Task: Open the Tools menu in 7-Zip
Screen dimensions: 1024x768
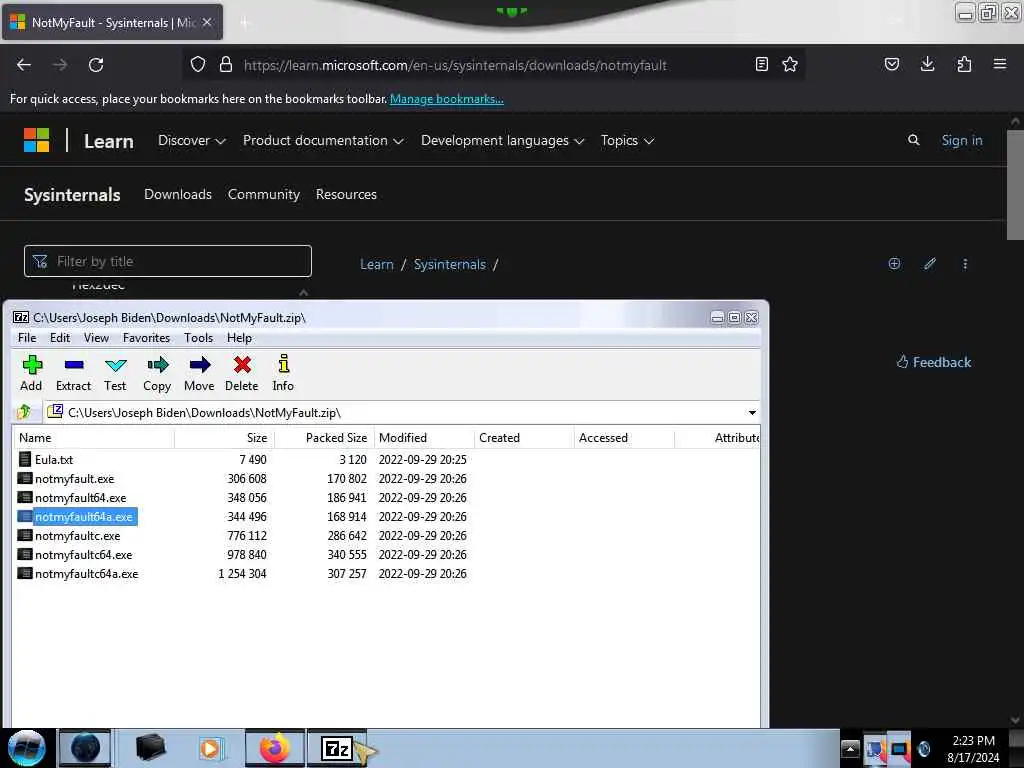Action: (199, 338)
